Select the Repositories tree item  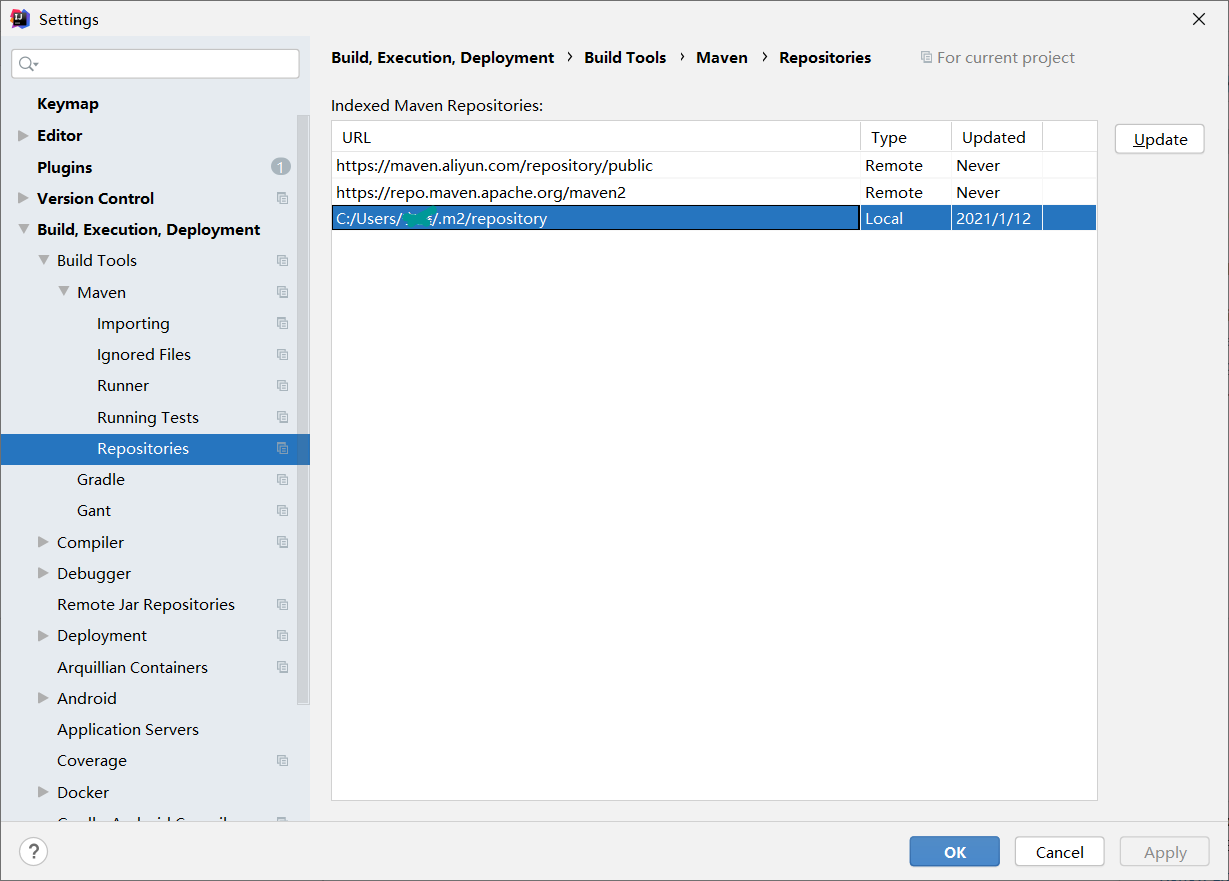[x=155, y=448]
